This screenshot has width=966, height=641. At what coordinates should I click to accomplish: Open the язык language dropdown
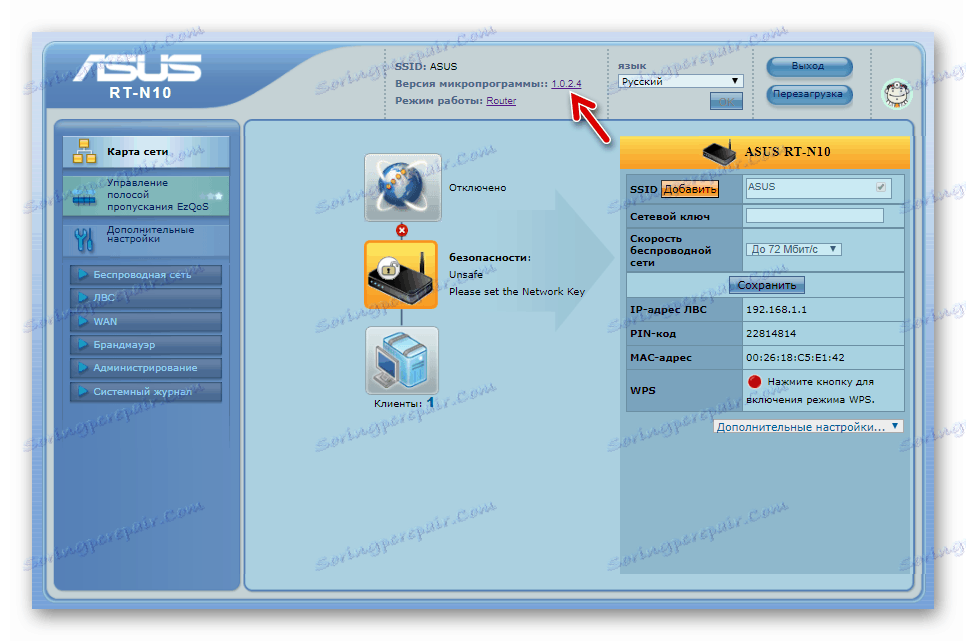click(680, 81)
